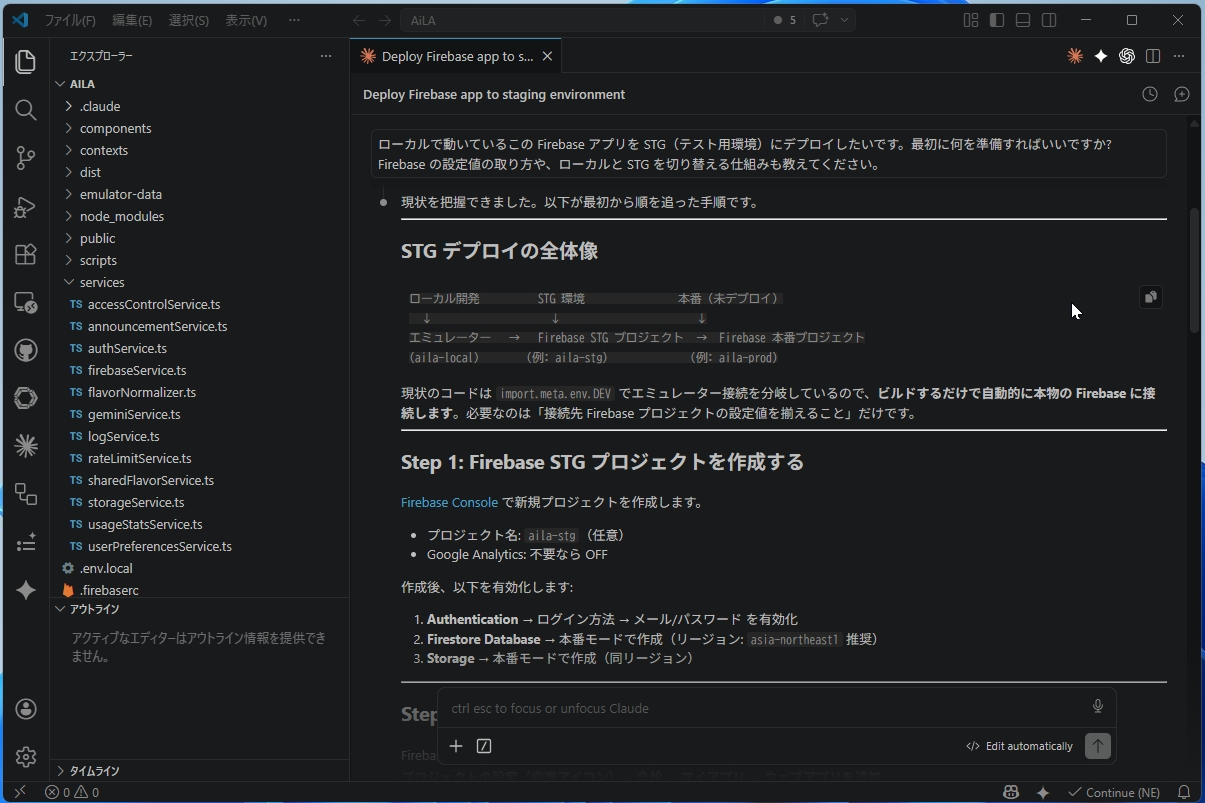Split the editor to the right

(1153, 56)
